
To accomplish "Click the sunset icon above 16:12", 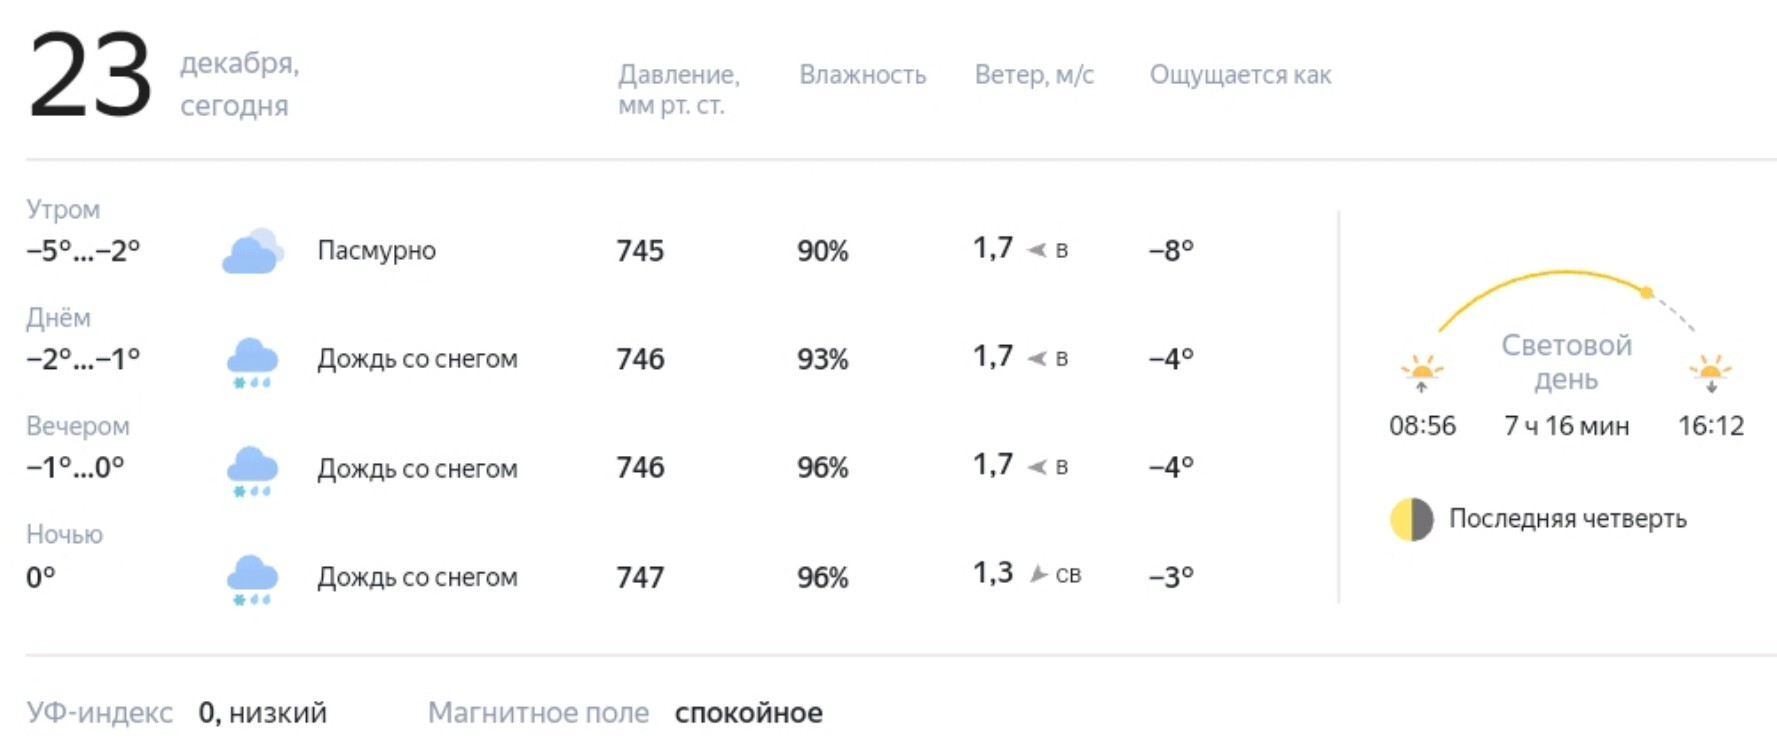I will [1711, 373].
